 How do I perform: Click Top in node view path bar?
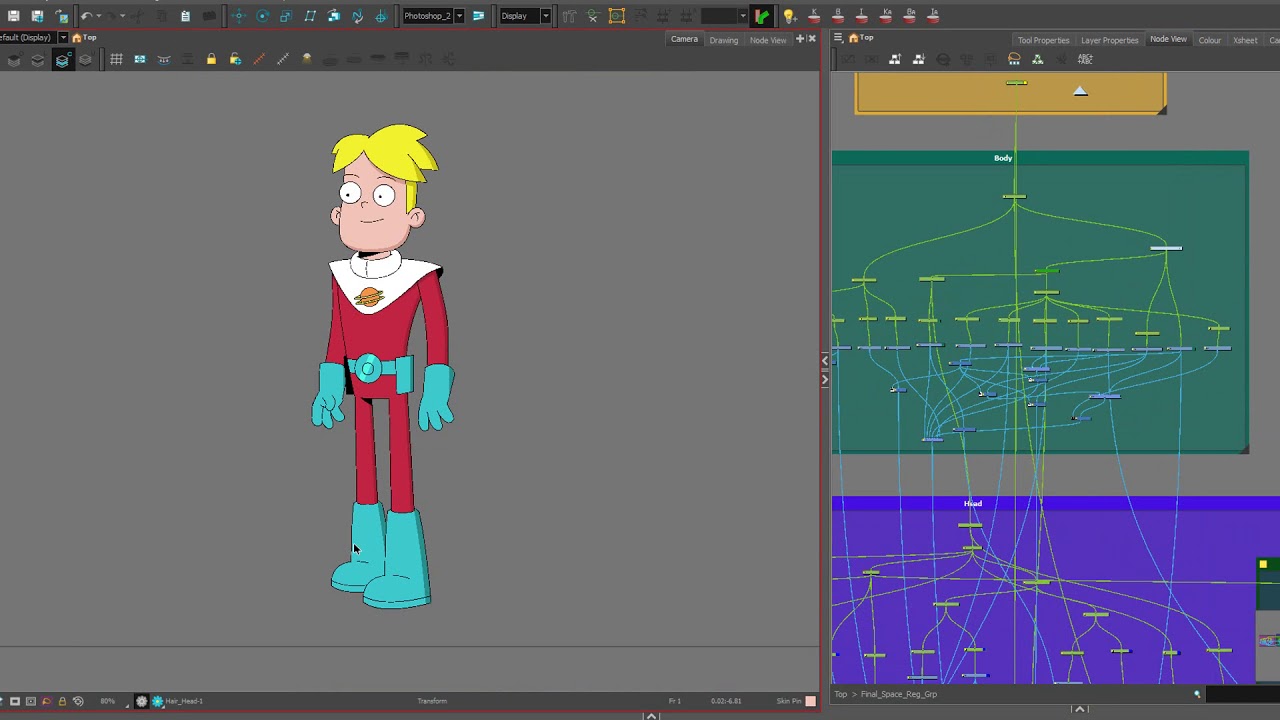pos(841,694)
